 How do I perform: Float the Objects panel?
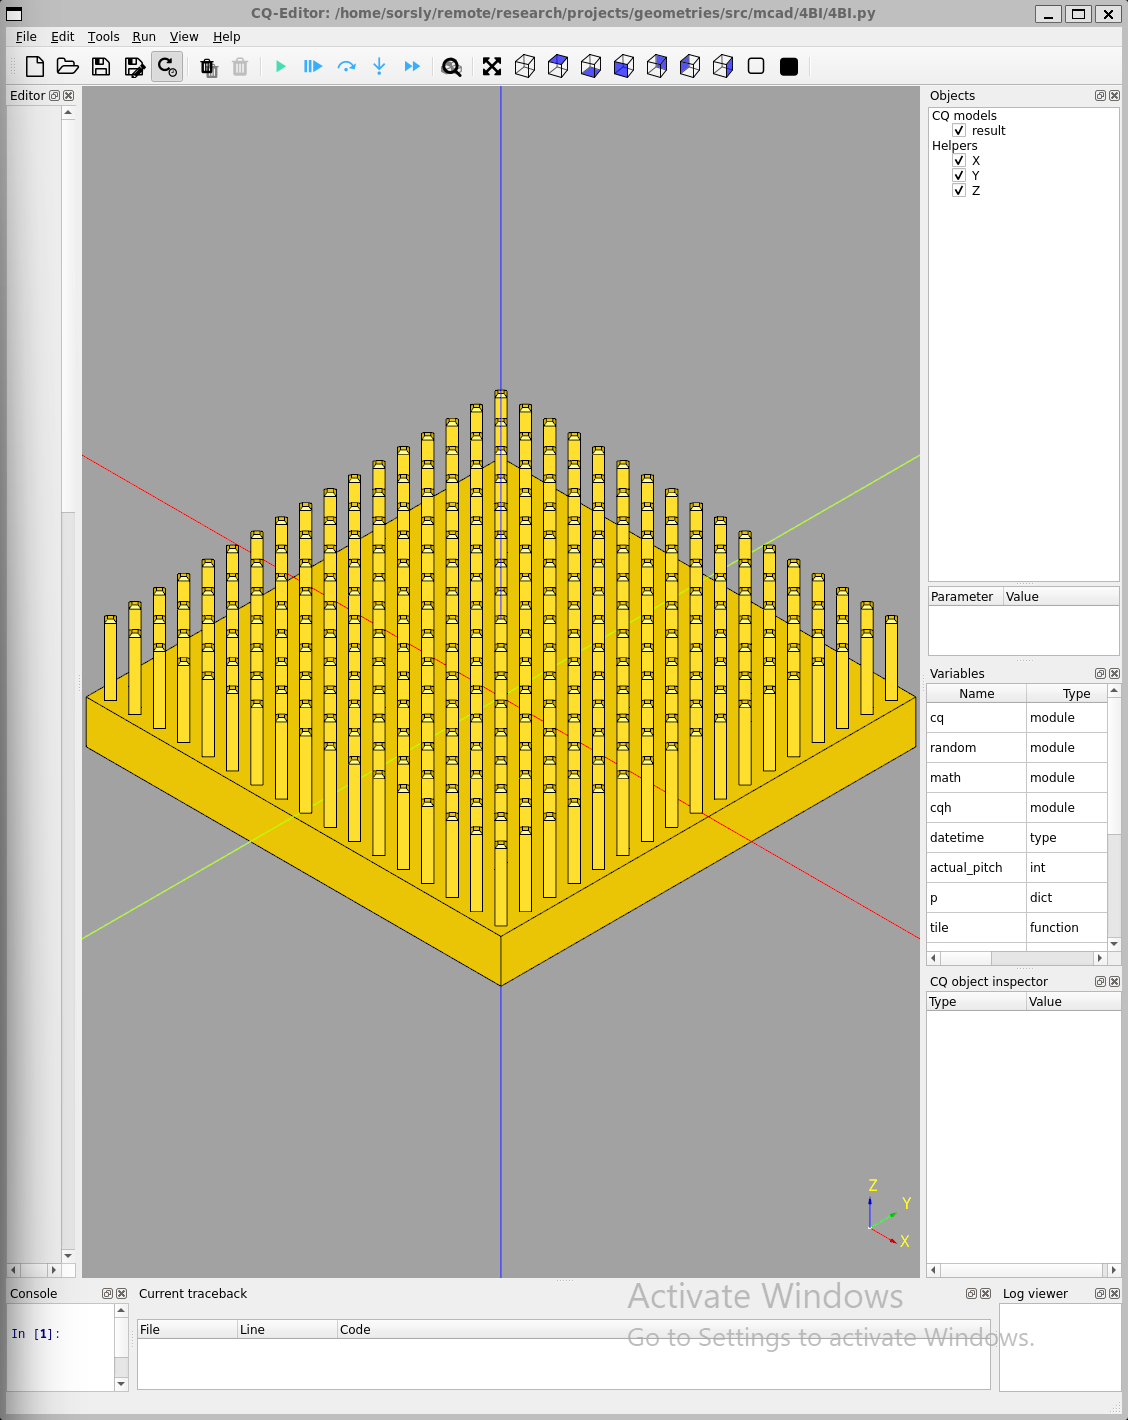pos(1100,96)
